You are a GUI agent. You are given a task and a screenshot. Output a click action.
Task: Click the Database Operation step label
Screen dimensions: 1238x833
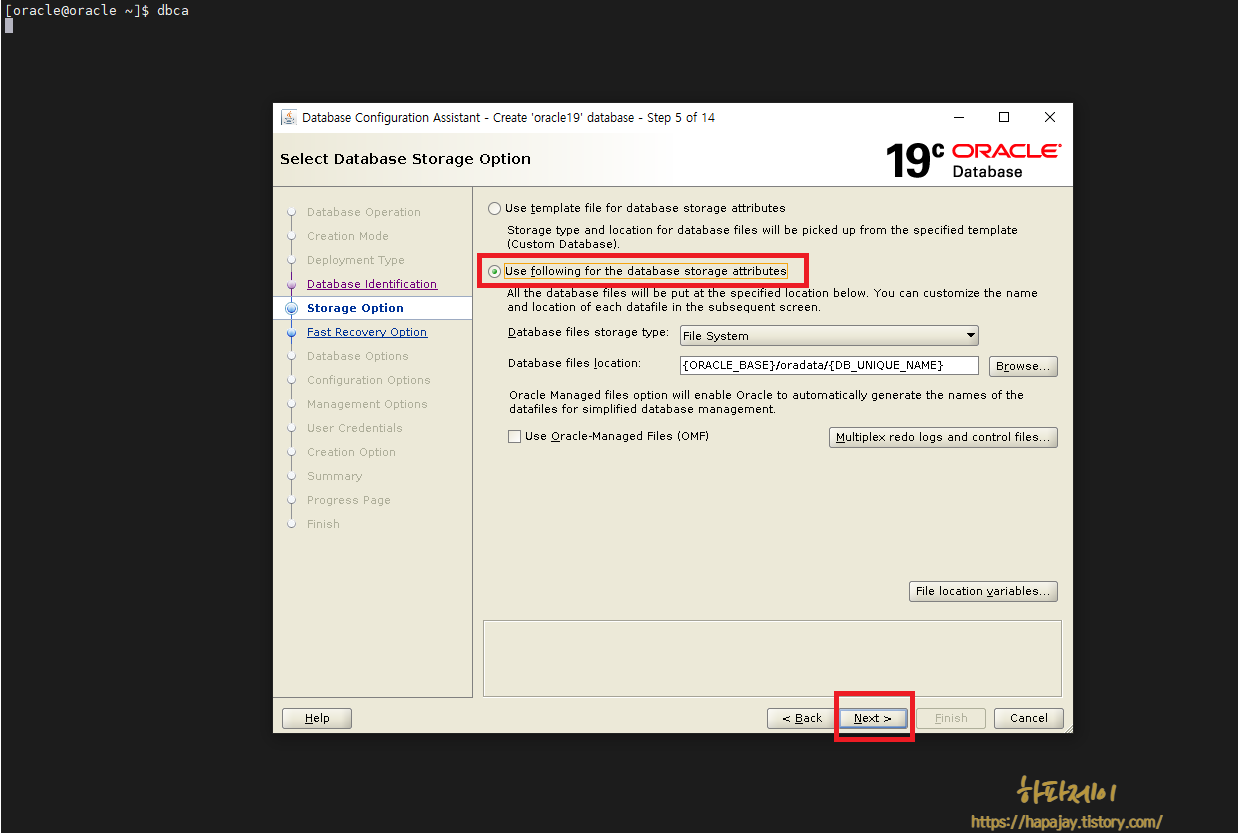point(364,212)
